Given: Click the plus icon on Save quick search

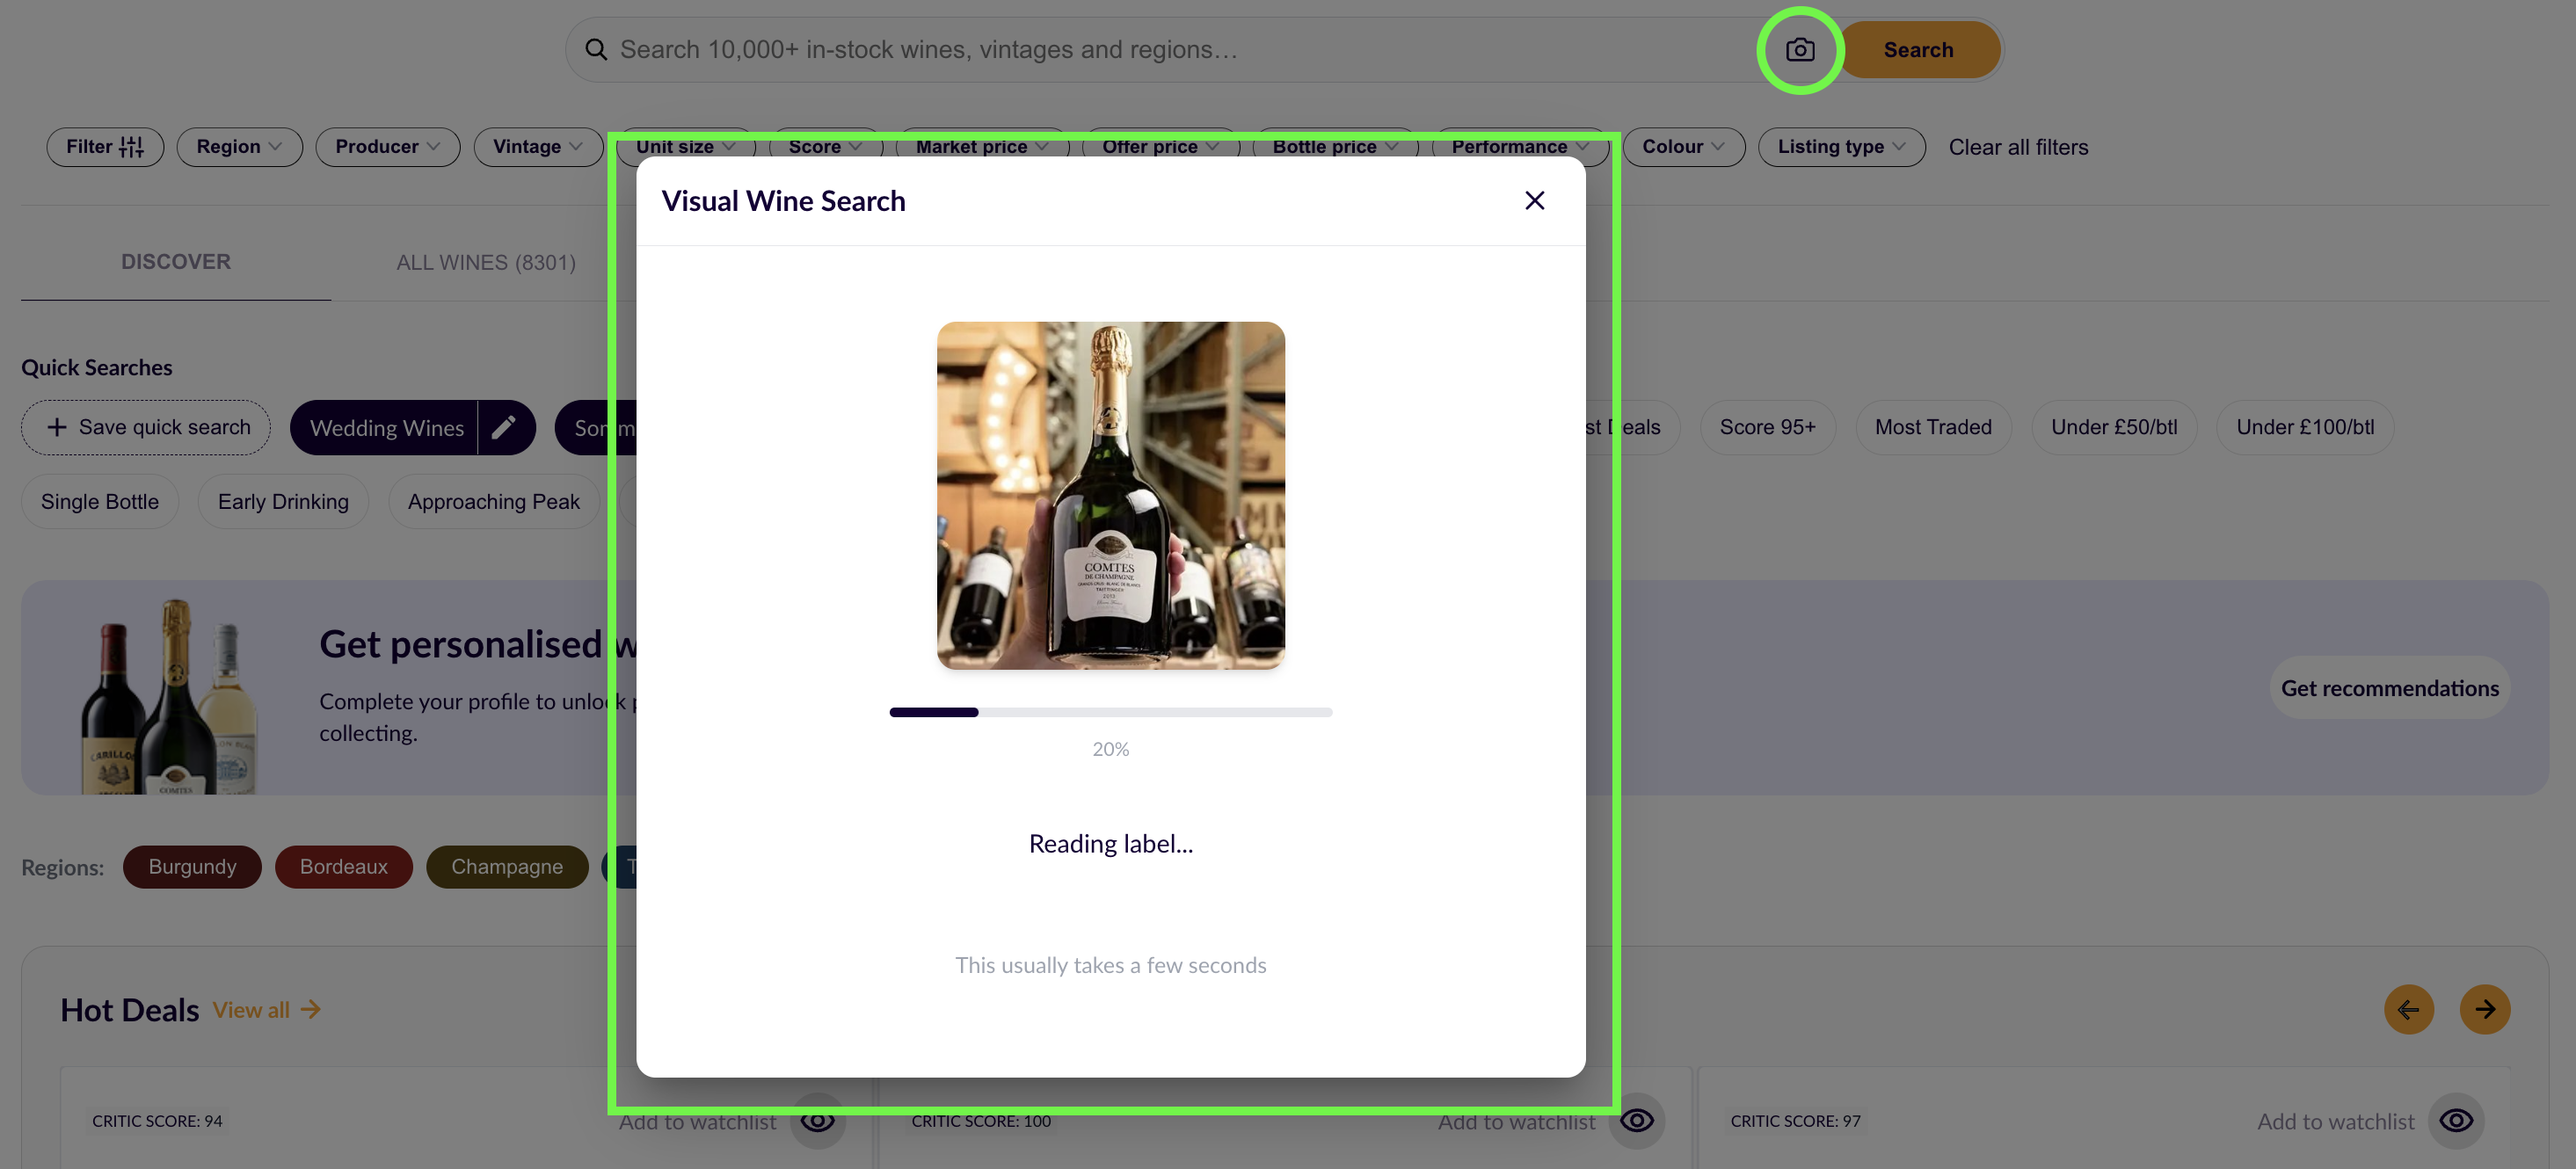Looking at the screenshot, I should coord(57,427).
